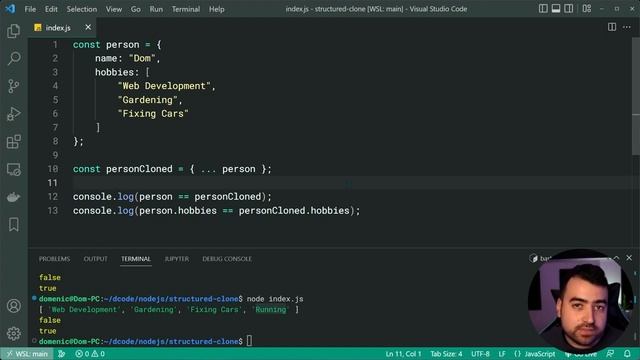Open the File menu

coord(30,9)
